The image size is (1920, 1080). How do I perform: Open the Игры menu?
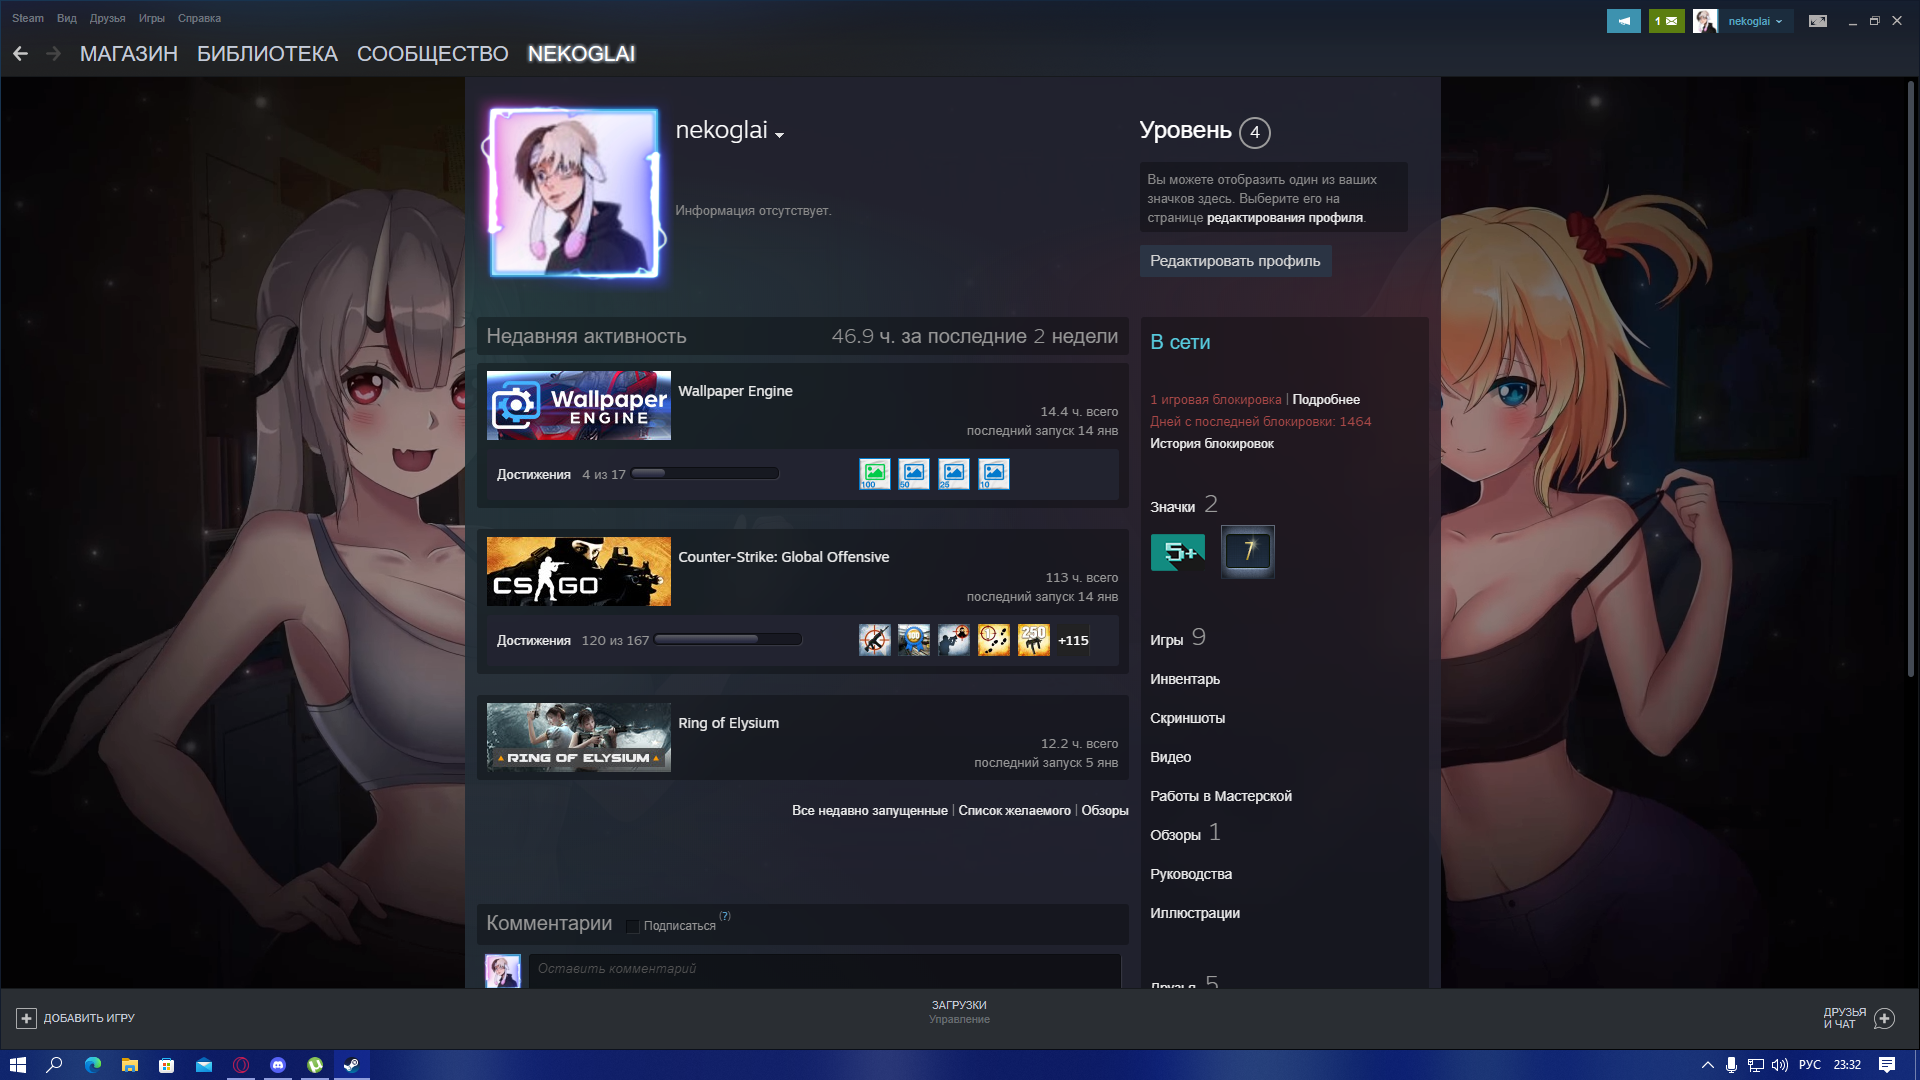(152, 18)
